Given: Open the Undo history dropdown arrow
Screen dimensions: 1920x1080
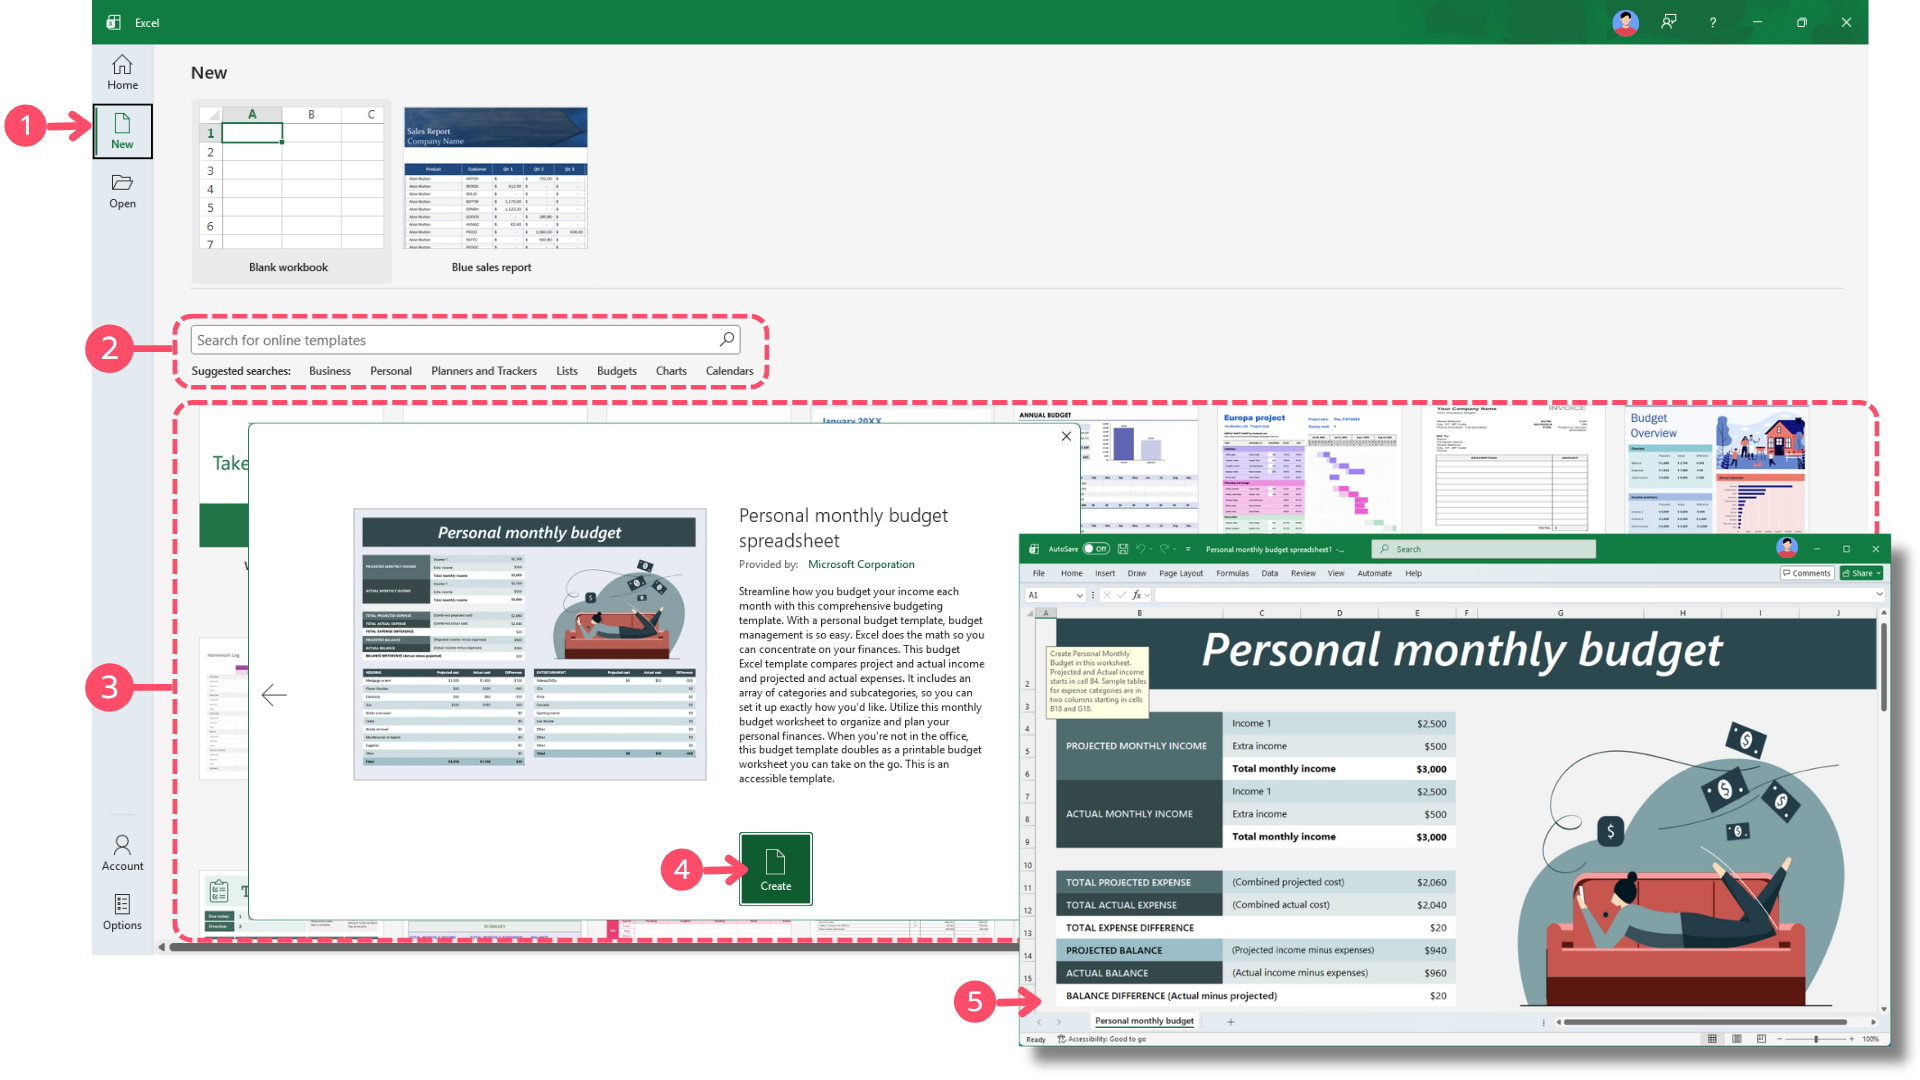Looking at the screenshot, I should point(1151,549).
